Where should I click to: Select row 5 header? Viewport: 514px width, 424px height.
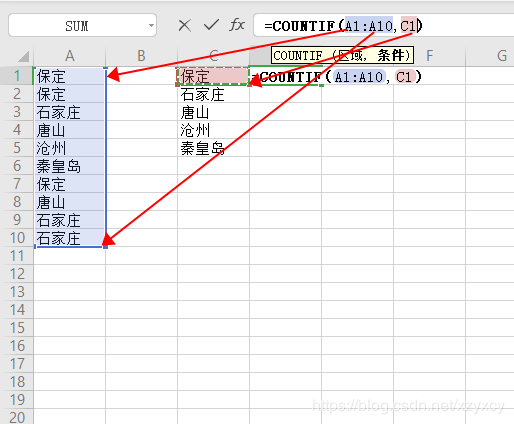coord(17,148)
